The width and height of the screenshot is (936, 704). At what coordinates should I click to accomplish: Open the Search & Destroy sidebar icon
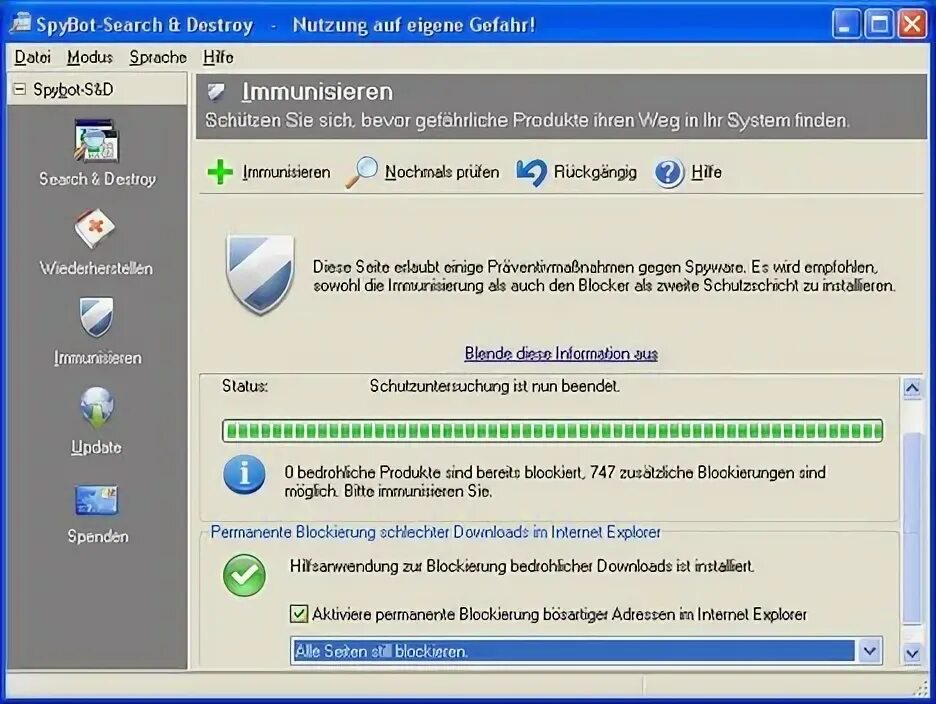[x=97, y=141]
